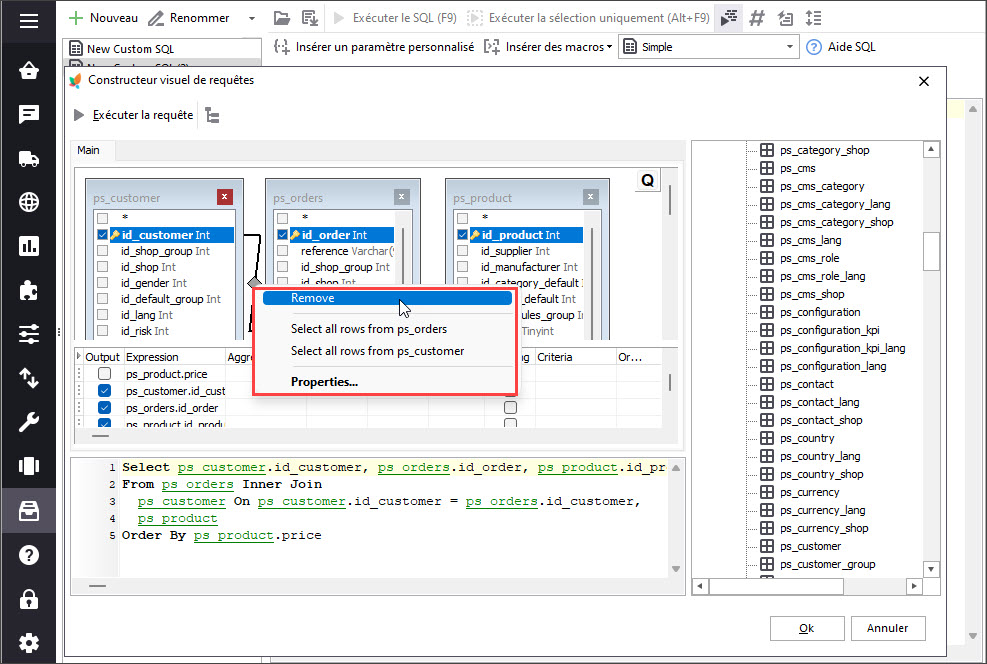Click the toolbar icon right of the hash
Image resolution: width=987 pixels, height=664 pixels.
coord(785,18)
